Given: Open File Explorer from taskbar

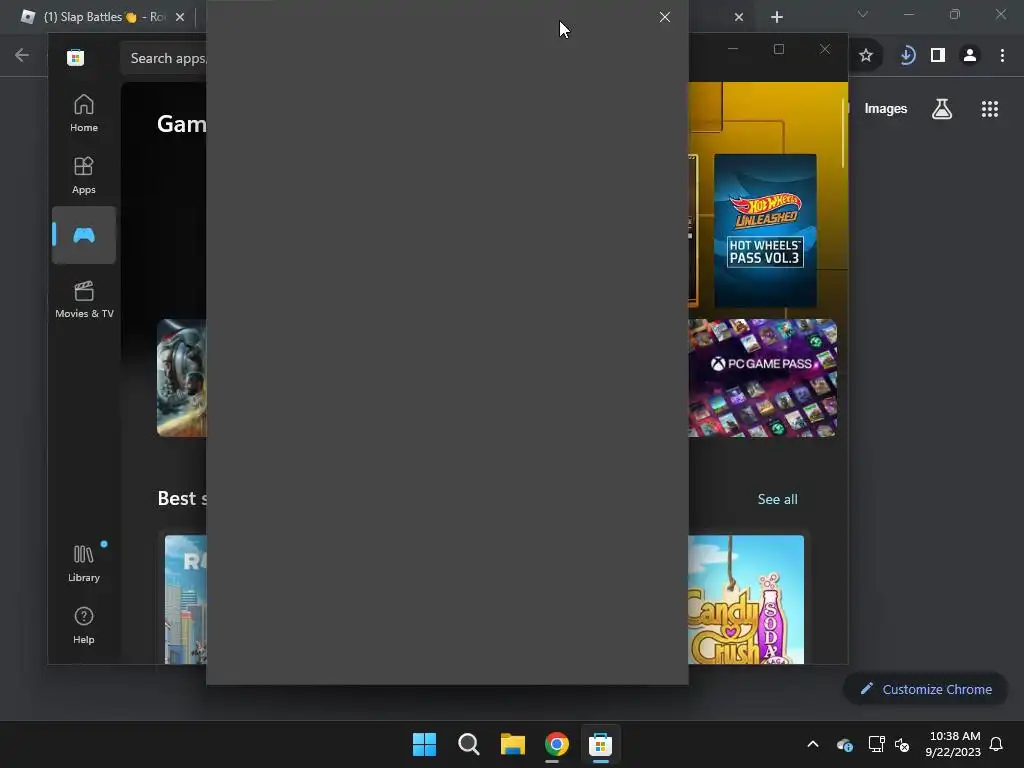Looking at the screenshot, I should (513, 744).
